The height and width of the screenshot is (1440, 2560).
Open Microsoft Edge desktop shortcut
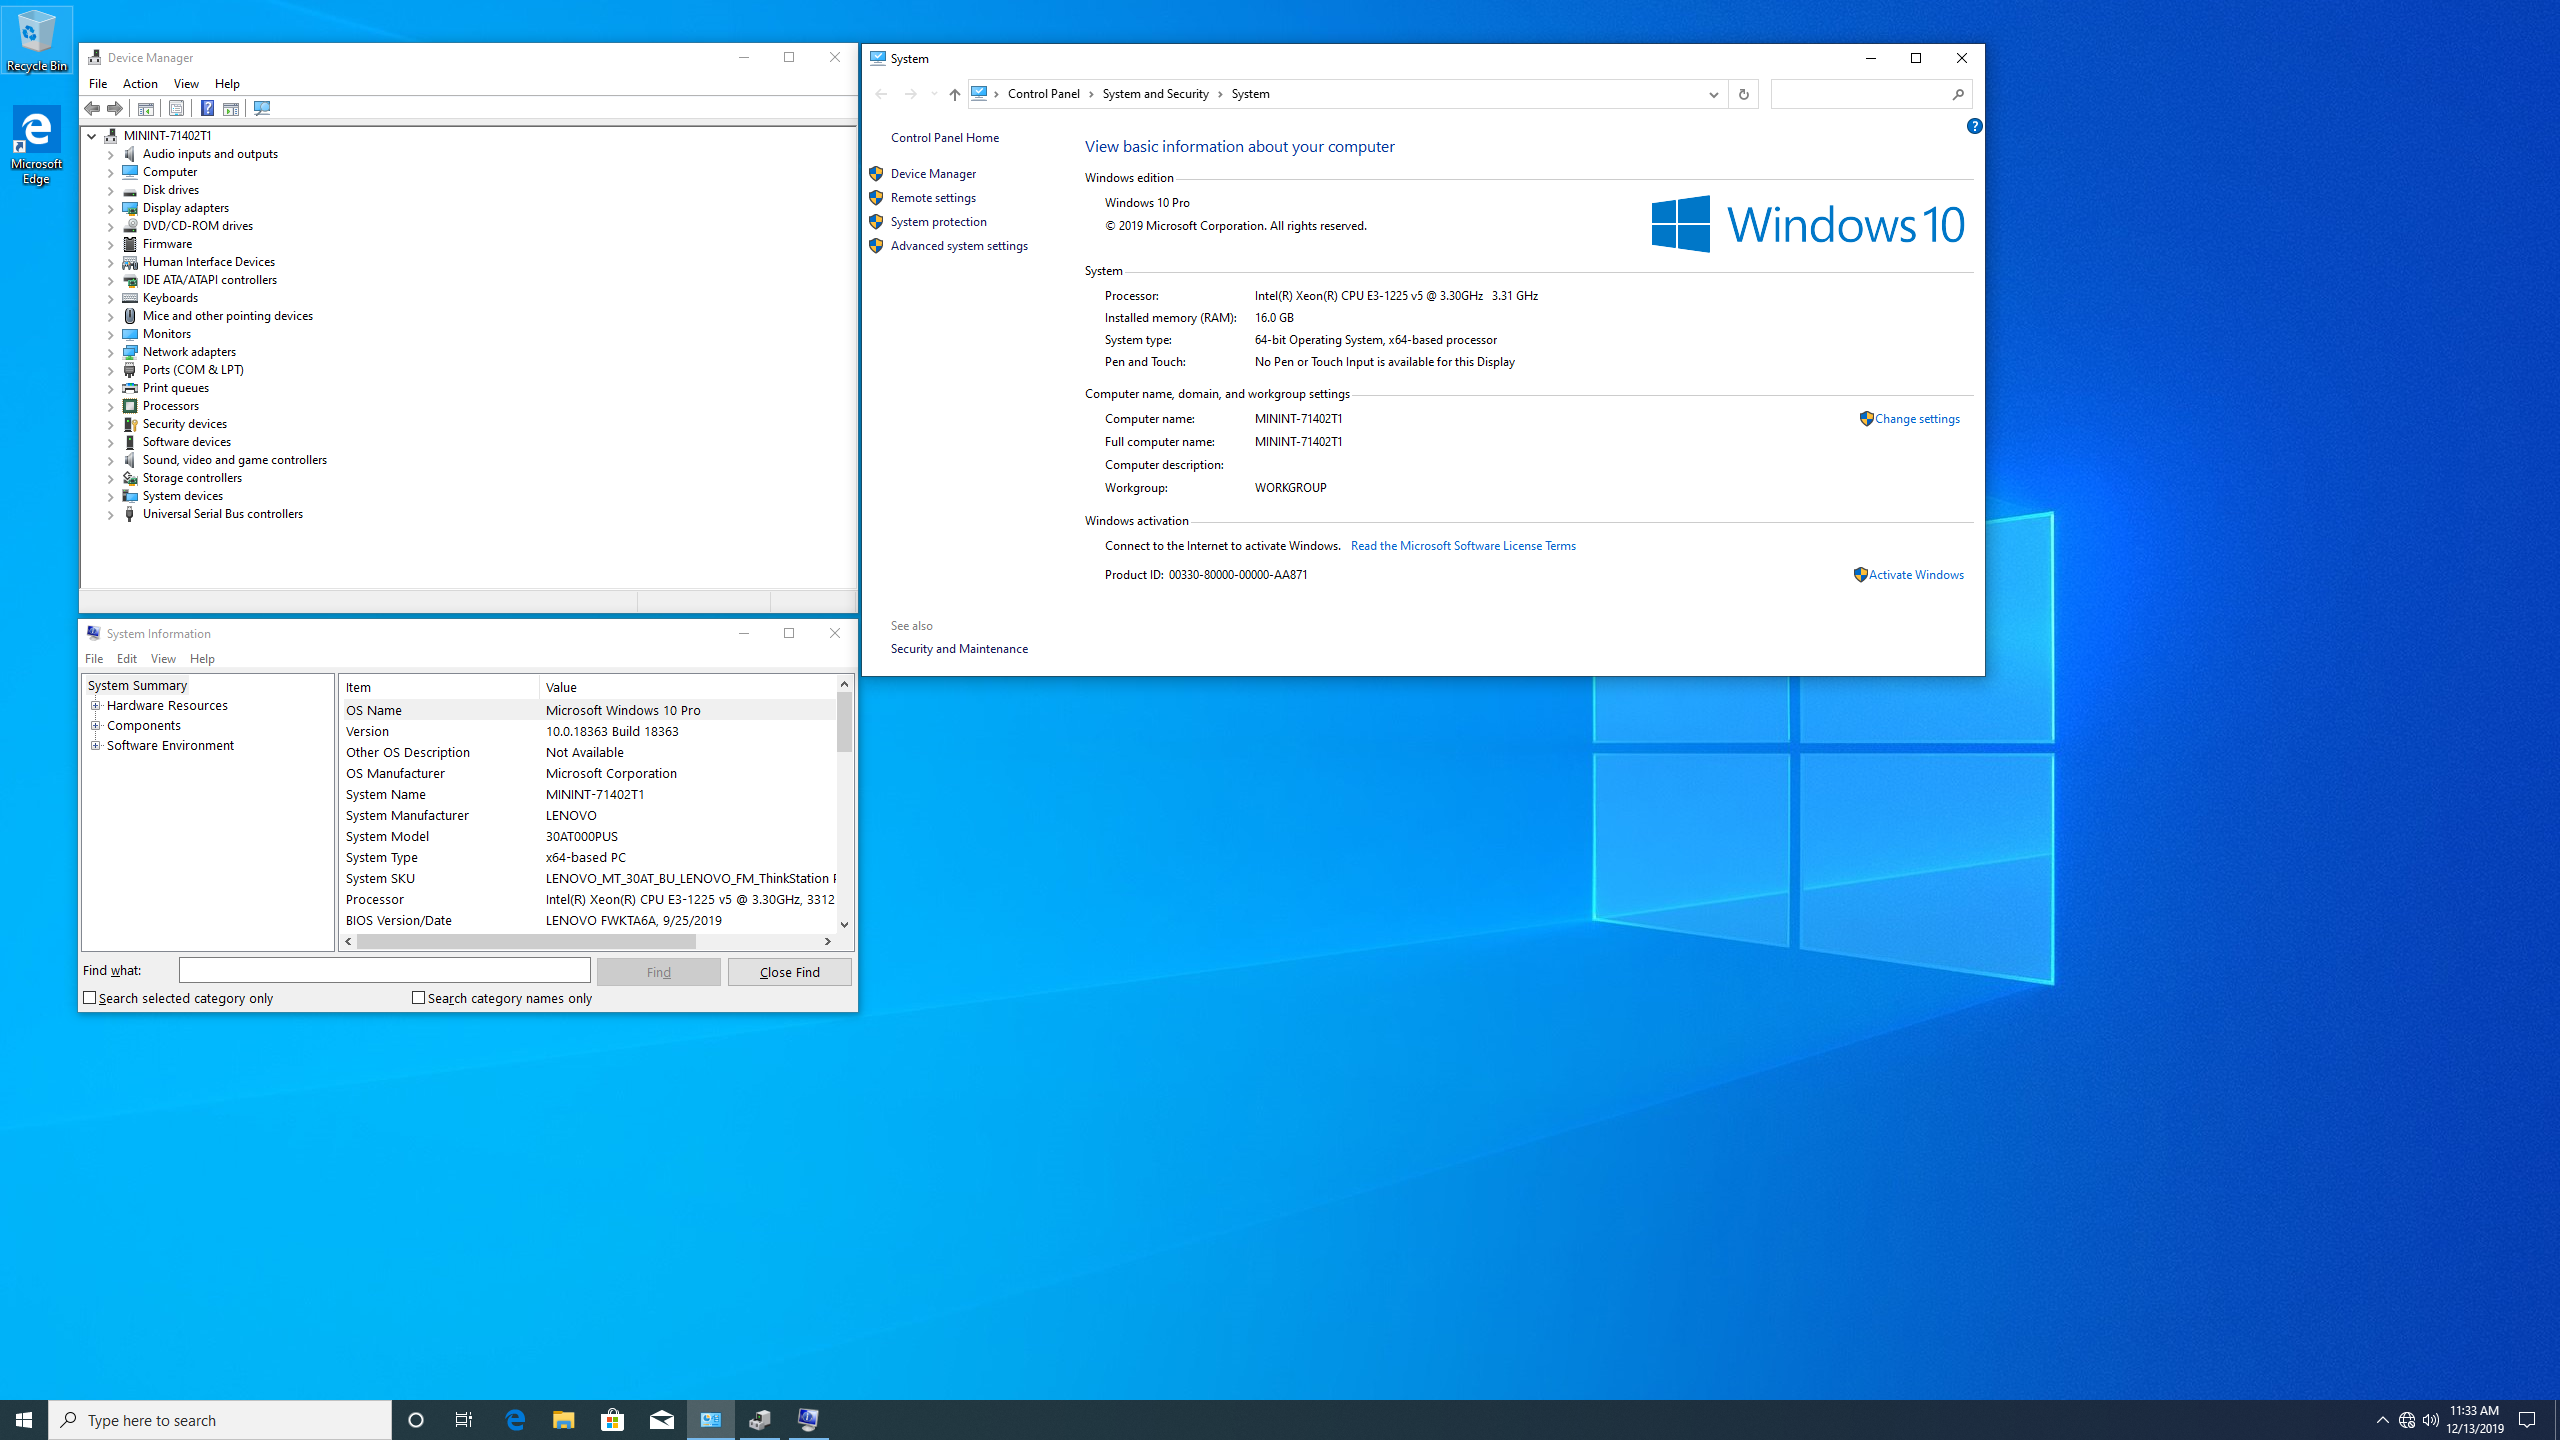[x=37, y=146]
